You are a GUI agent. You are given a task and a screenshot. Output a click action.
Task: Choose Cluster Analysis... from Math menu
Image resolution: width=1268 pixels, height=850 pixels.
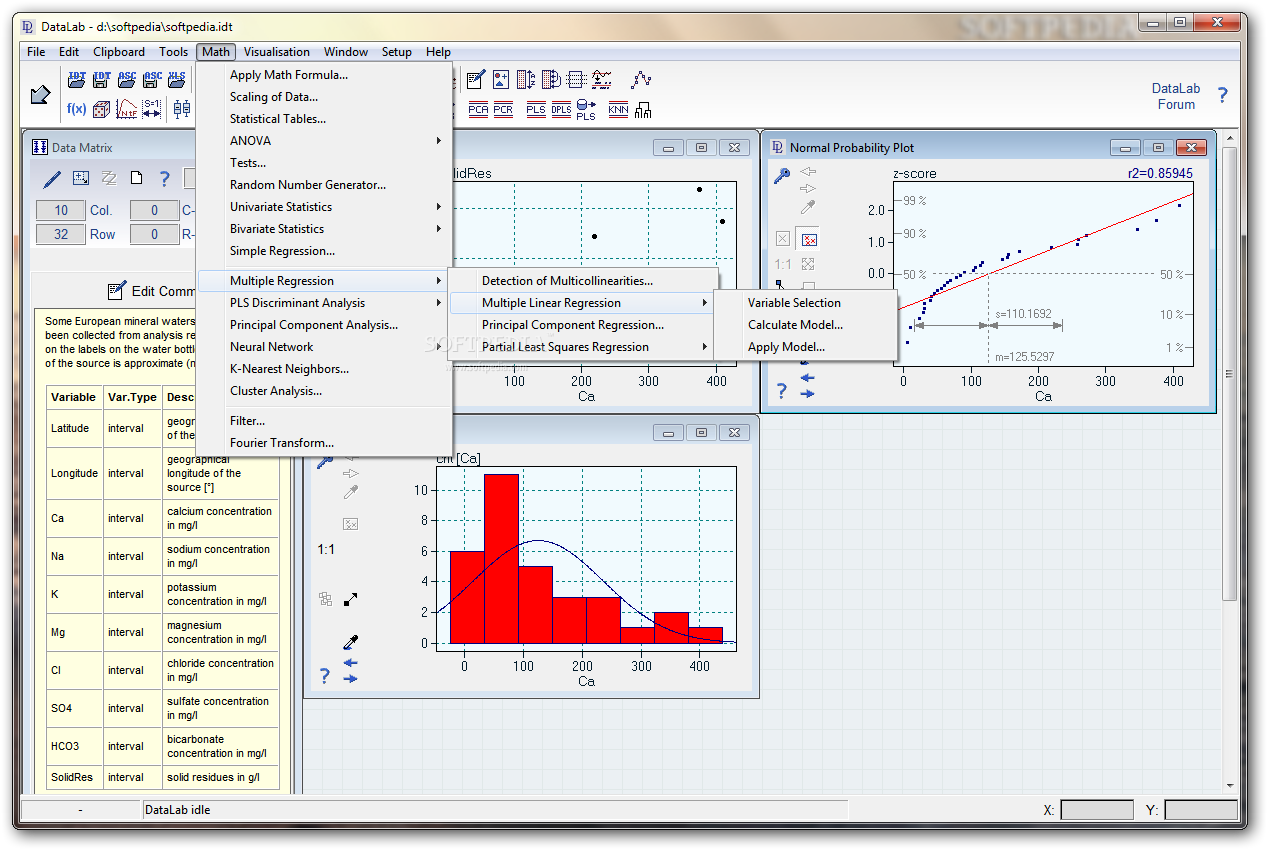coord(324,391)
